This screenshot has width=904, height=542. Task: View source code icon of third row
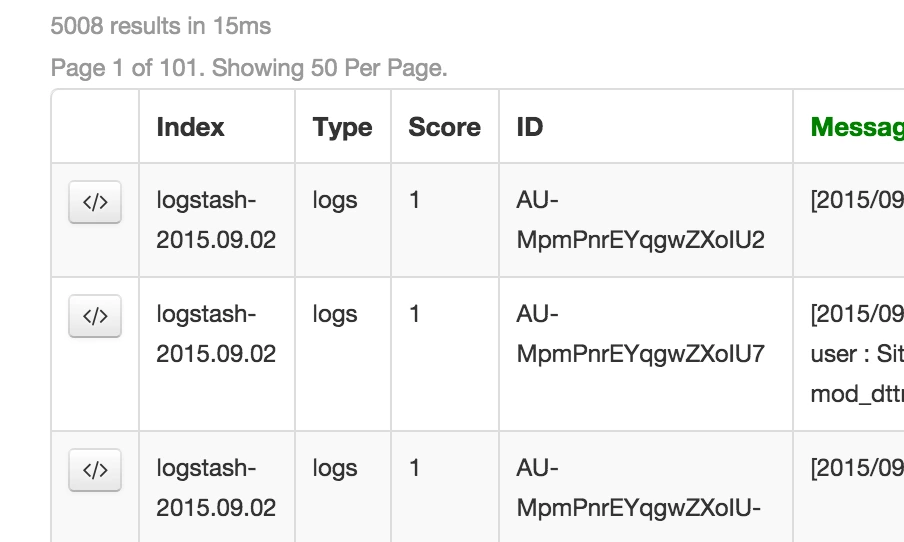[x=95, y=470]
